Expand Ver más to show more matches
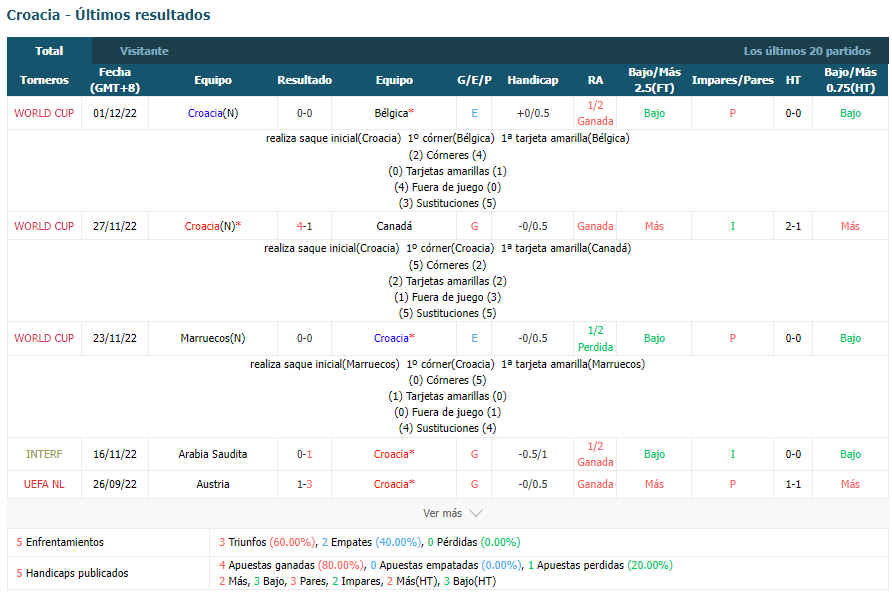The width and height of the screenshot is (892, 593). click(452, 513)
